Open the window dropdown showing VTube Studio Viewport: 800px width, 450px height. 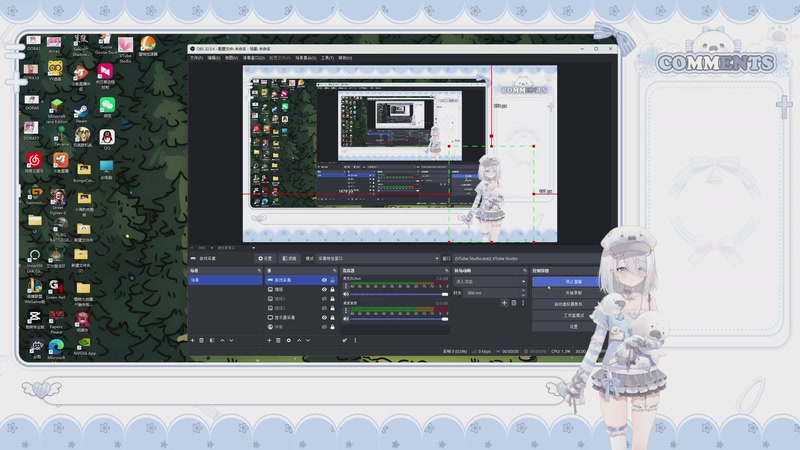(528, 259)
